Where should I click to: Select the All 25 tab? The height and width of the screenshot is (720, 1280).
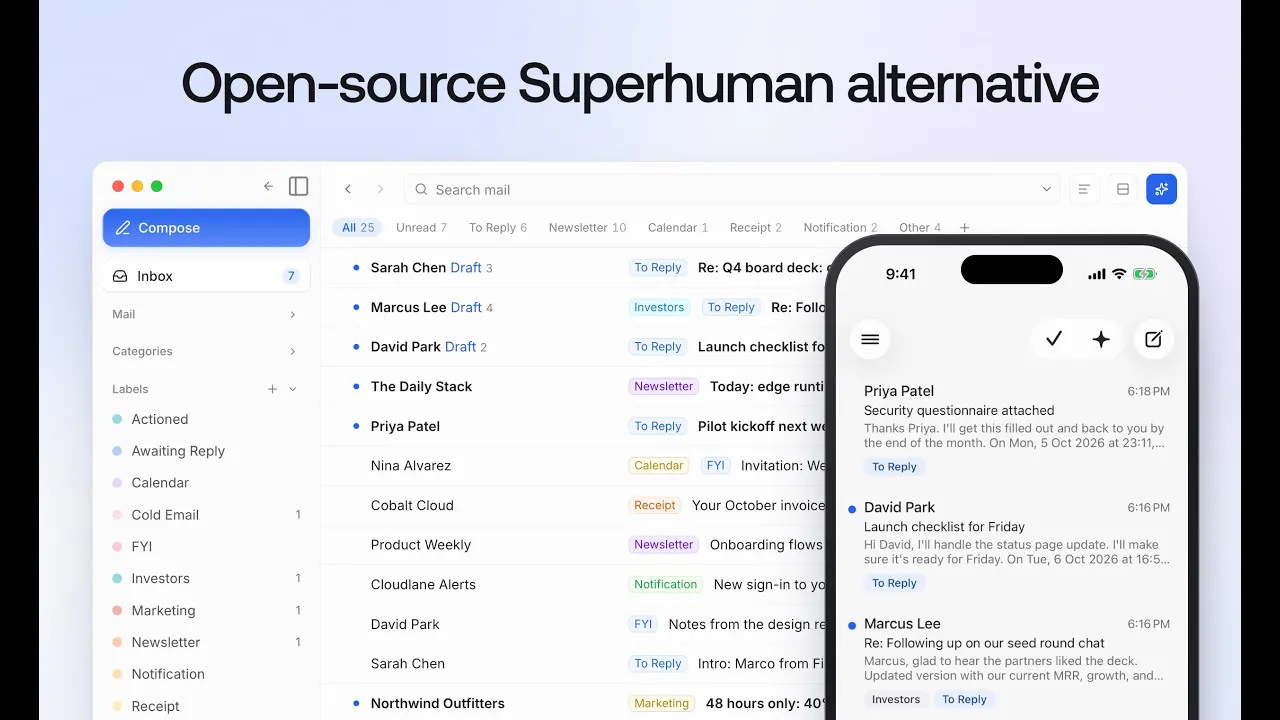point(358,228)
